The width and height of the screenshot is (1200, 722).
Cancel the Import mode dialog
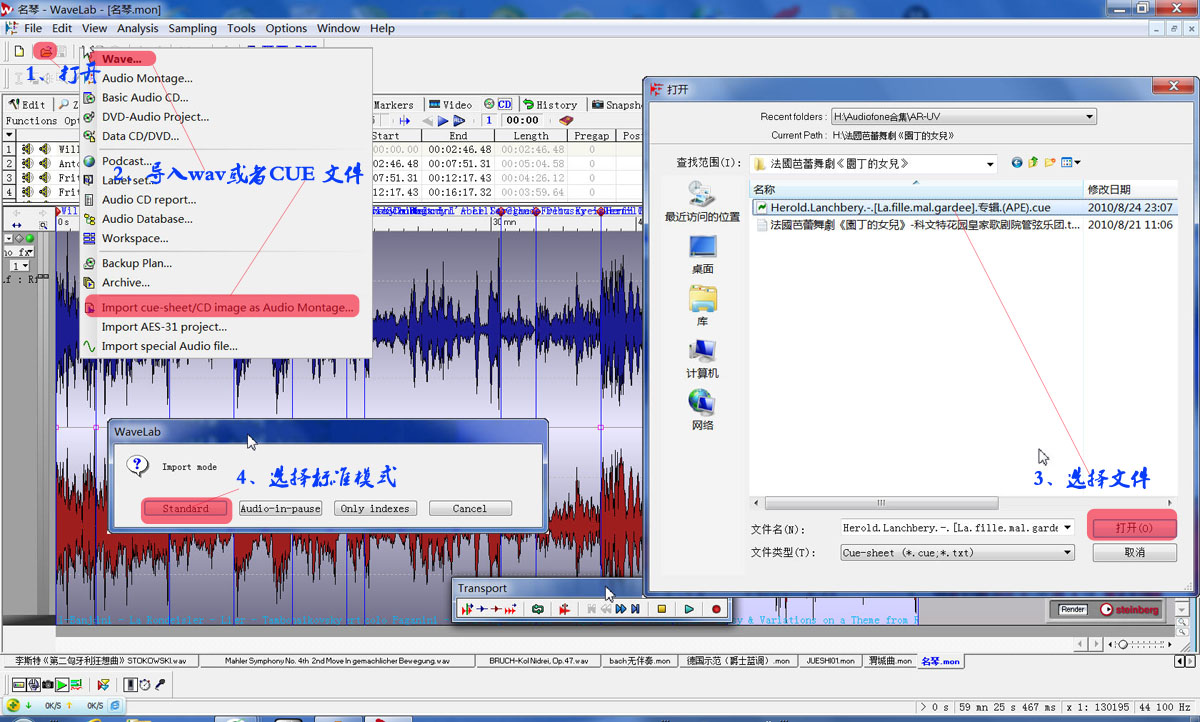470,508
